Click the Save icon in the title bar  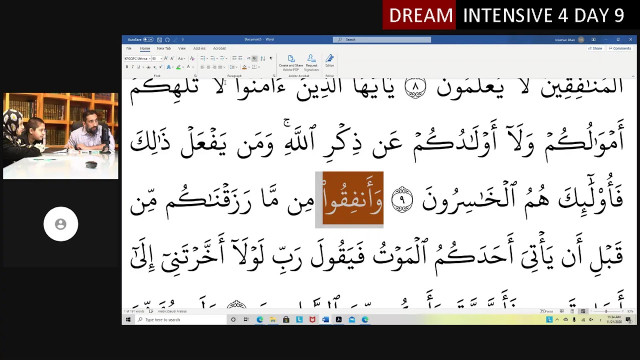(159, 40)
